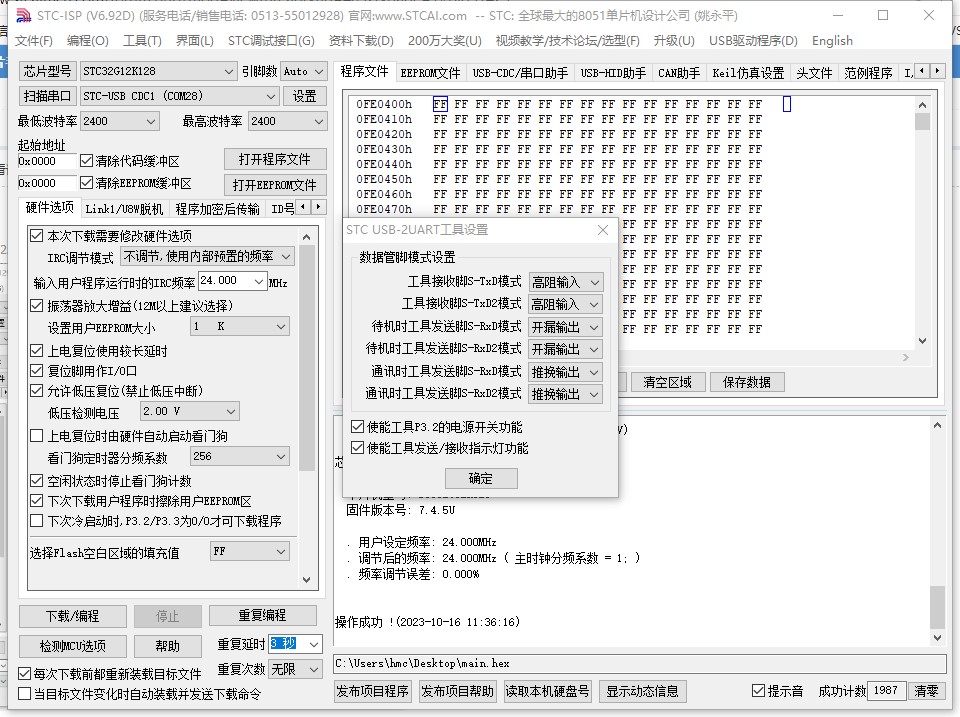
Task: Click 读取本机硬盘号 button
Action: click(547, 691)
